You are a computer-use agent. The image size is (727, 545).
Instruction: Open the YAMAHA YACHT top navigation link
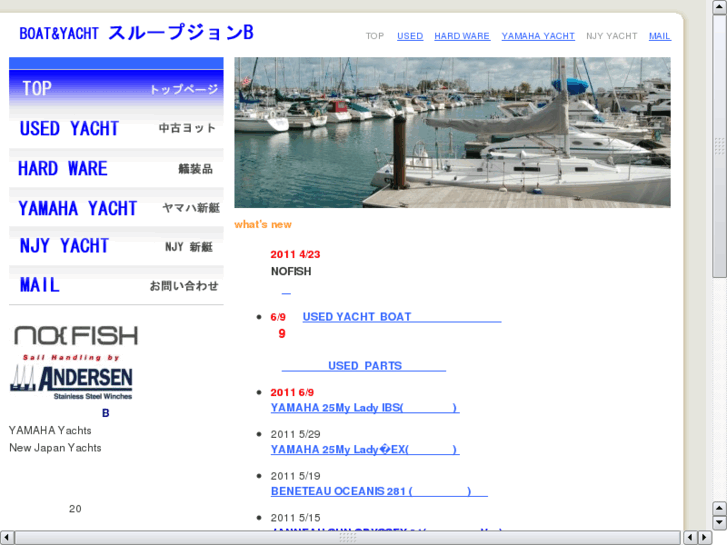pos(538,36)
